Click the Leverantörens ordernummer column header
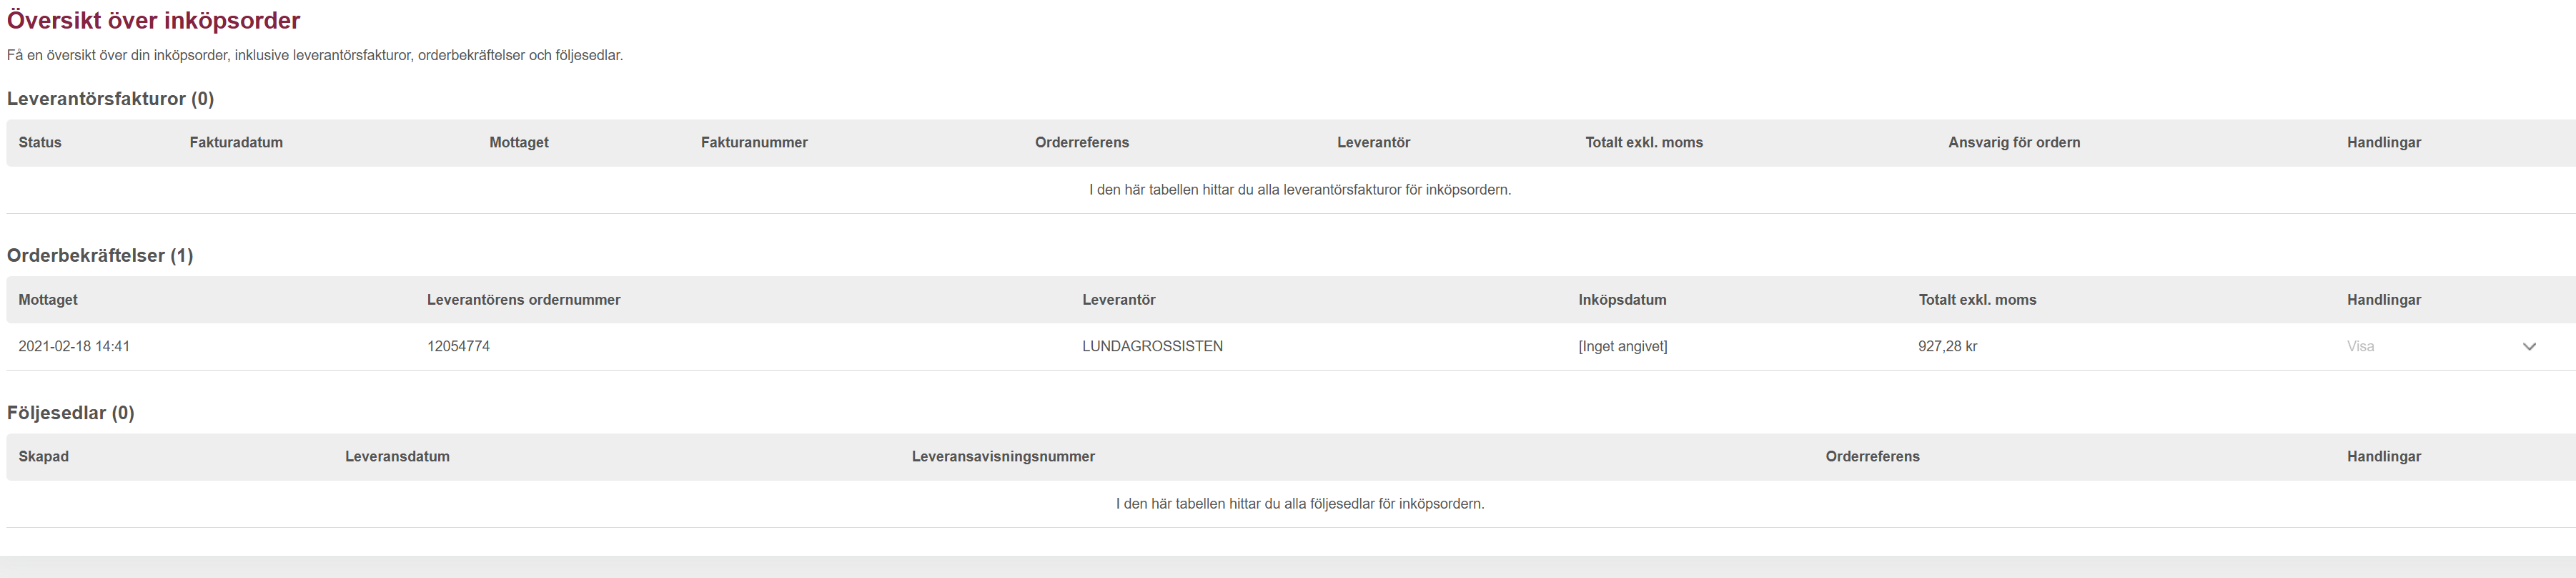Image resolution: width=2576 pixels, height=578 pixels. pos(523,300)
